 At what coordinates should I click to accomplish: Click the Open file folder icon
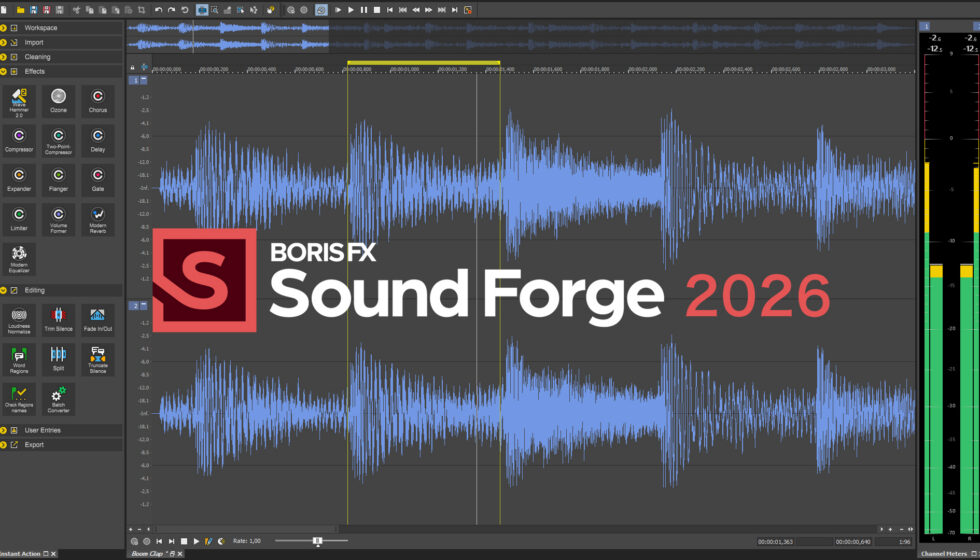(21, 10)
